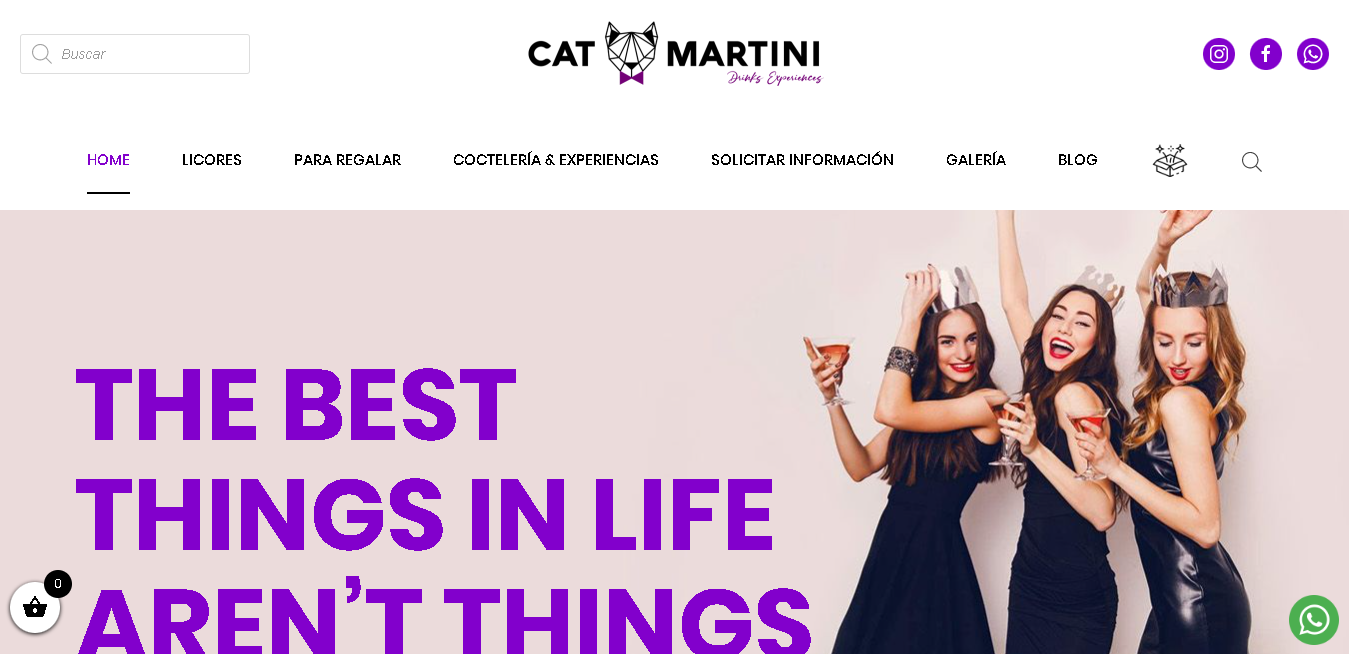Screen dimensions: 1349x654
Task: Click the magnifier search icon in navigation
Action: 1251,161
